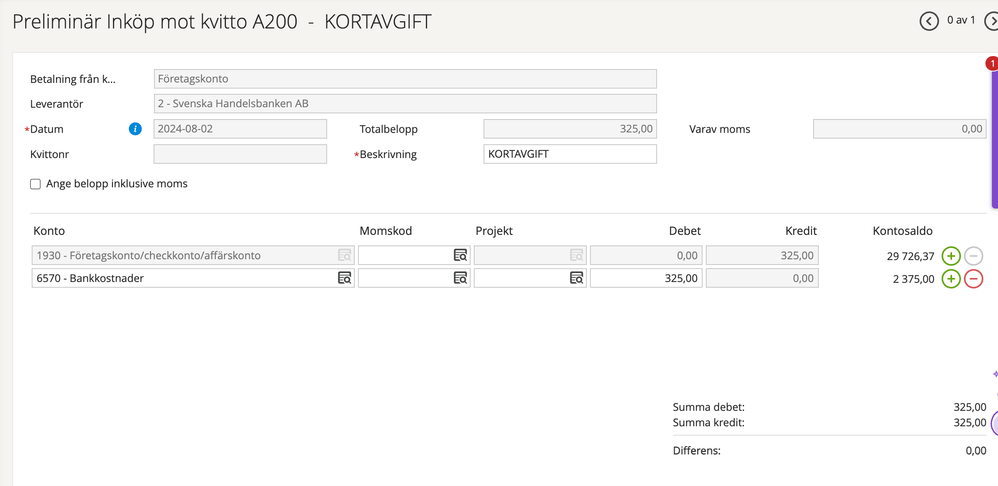
Task: Add a row after the 1930 account line
Action: [x=951, y=255]
